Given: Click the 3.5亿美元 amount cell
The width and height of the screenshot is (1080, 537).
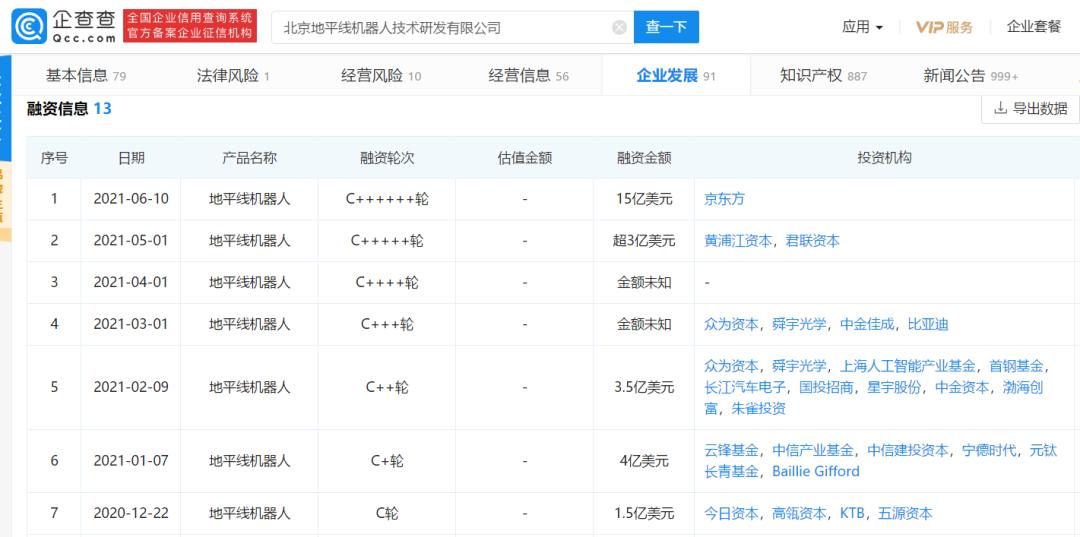Looking at the screenshot, I should 644,387.
